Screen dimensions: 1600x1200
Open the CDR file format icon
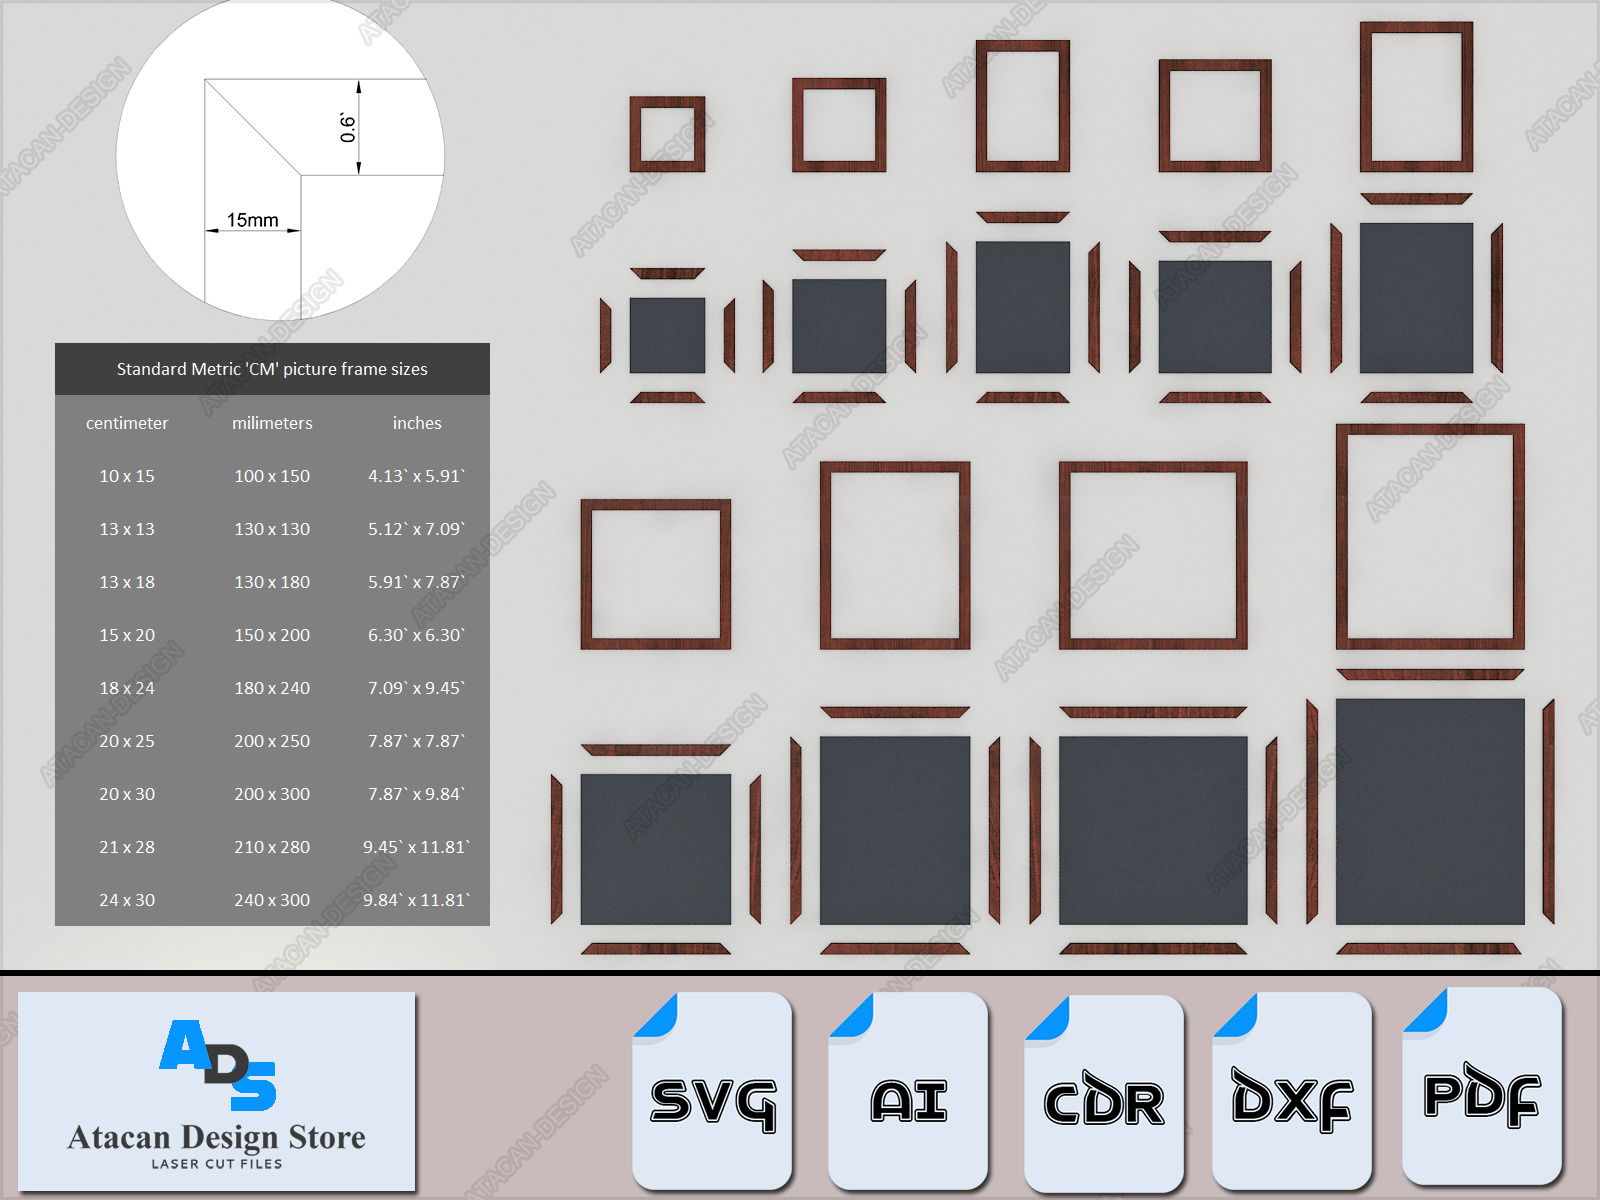pos(1104,1094)
